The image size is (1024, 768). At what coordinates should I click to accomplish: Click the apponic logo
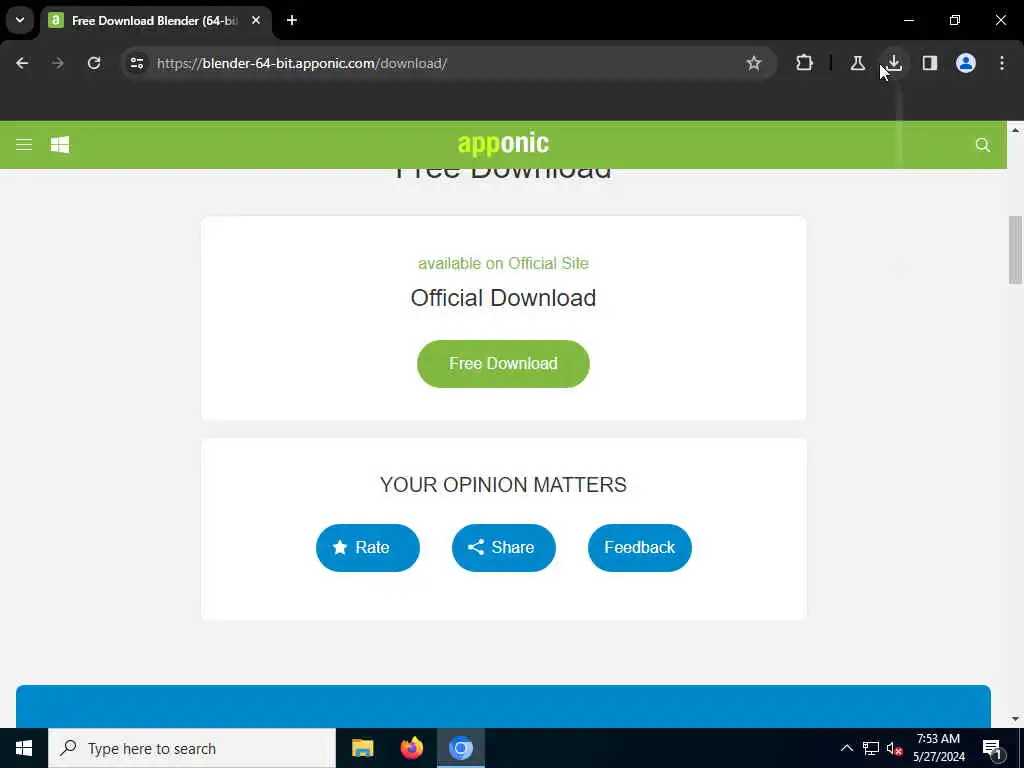(504, 143)
